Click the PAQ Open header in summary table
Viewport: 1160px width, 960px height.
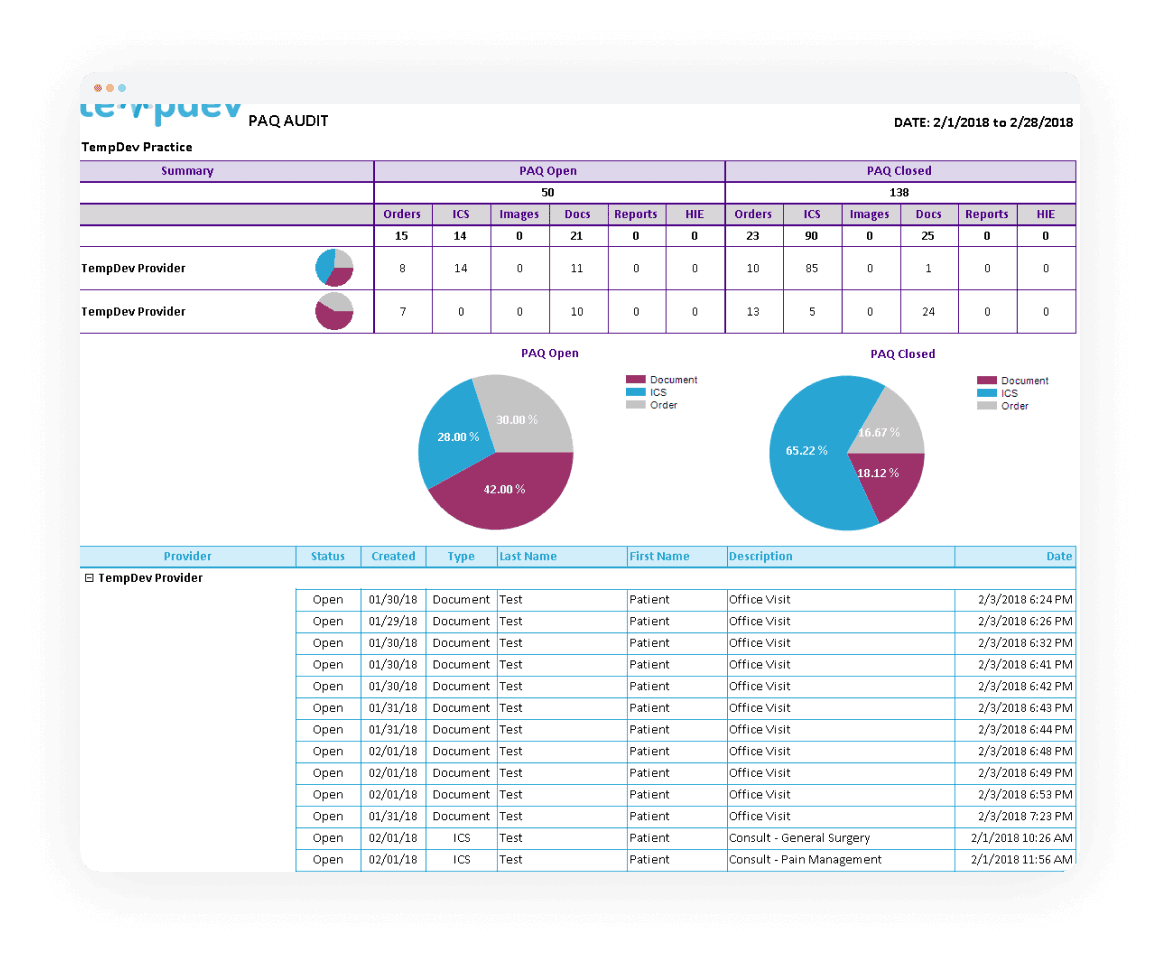(548, 171)
